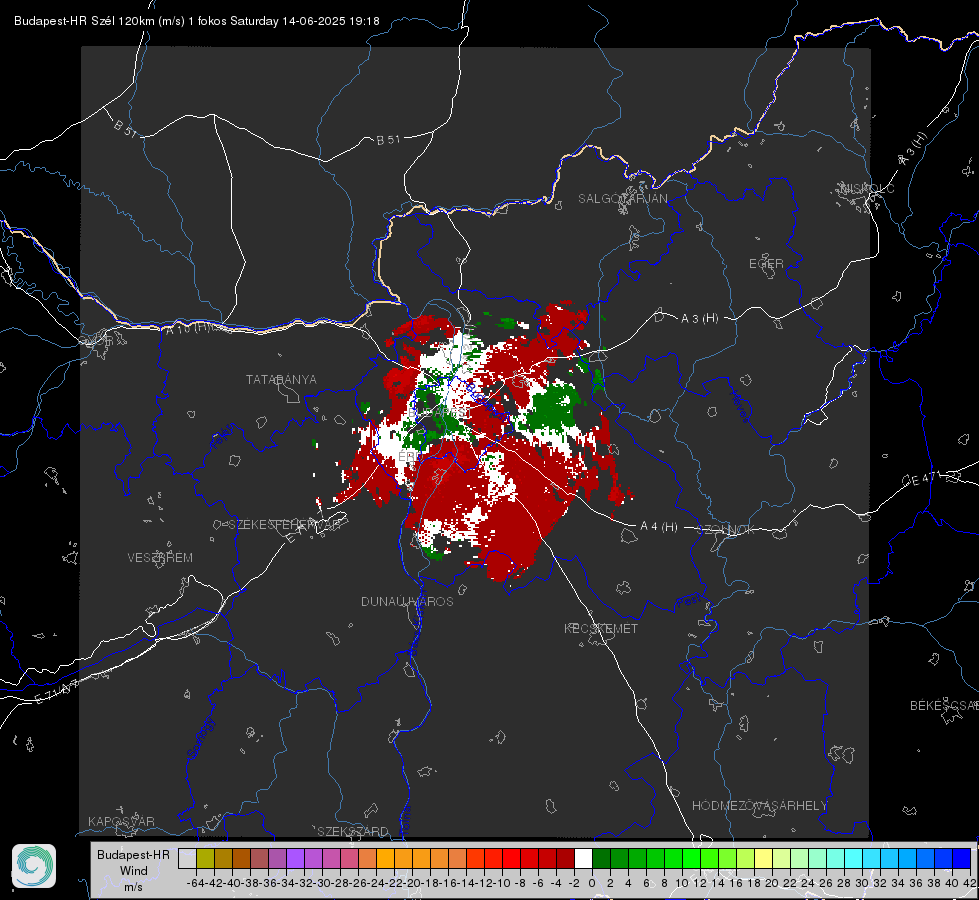This screenshot has width=979, height=900.
Task: Select the Heves county label
Action: pos(740,406)
